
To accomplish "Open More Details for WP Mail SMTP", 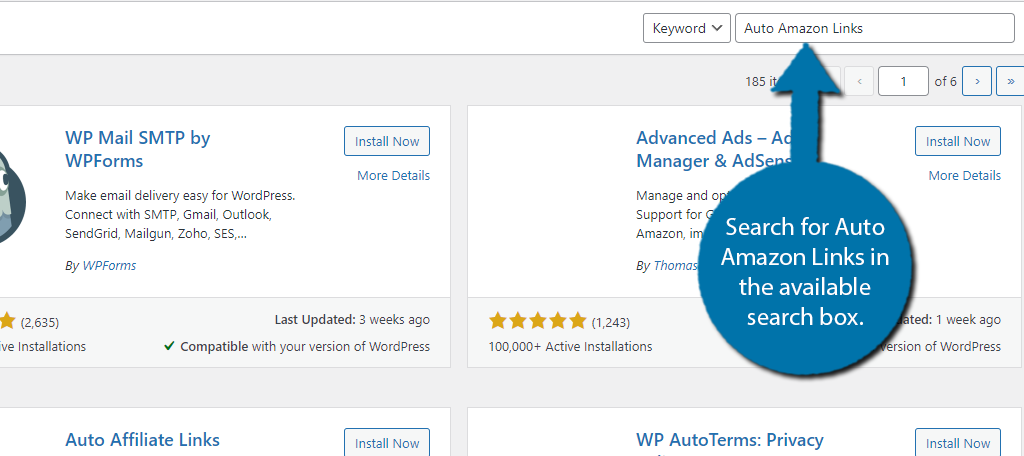I will coord(393,175).
